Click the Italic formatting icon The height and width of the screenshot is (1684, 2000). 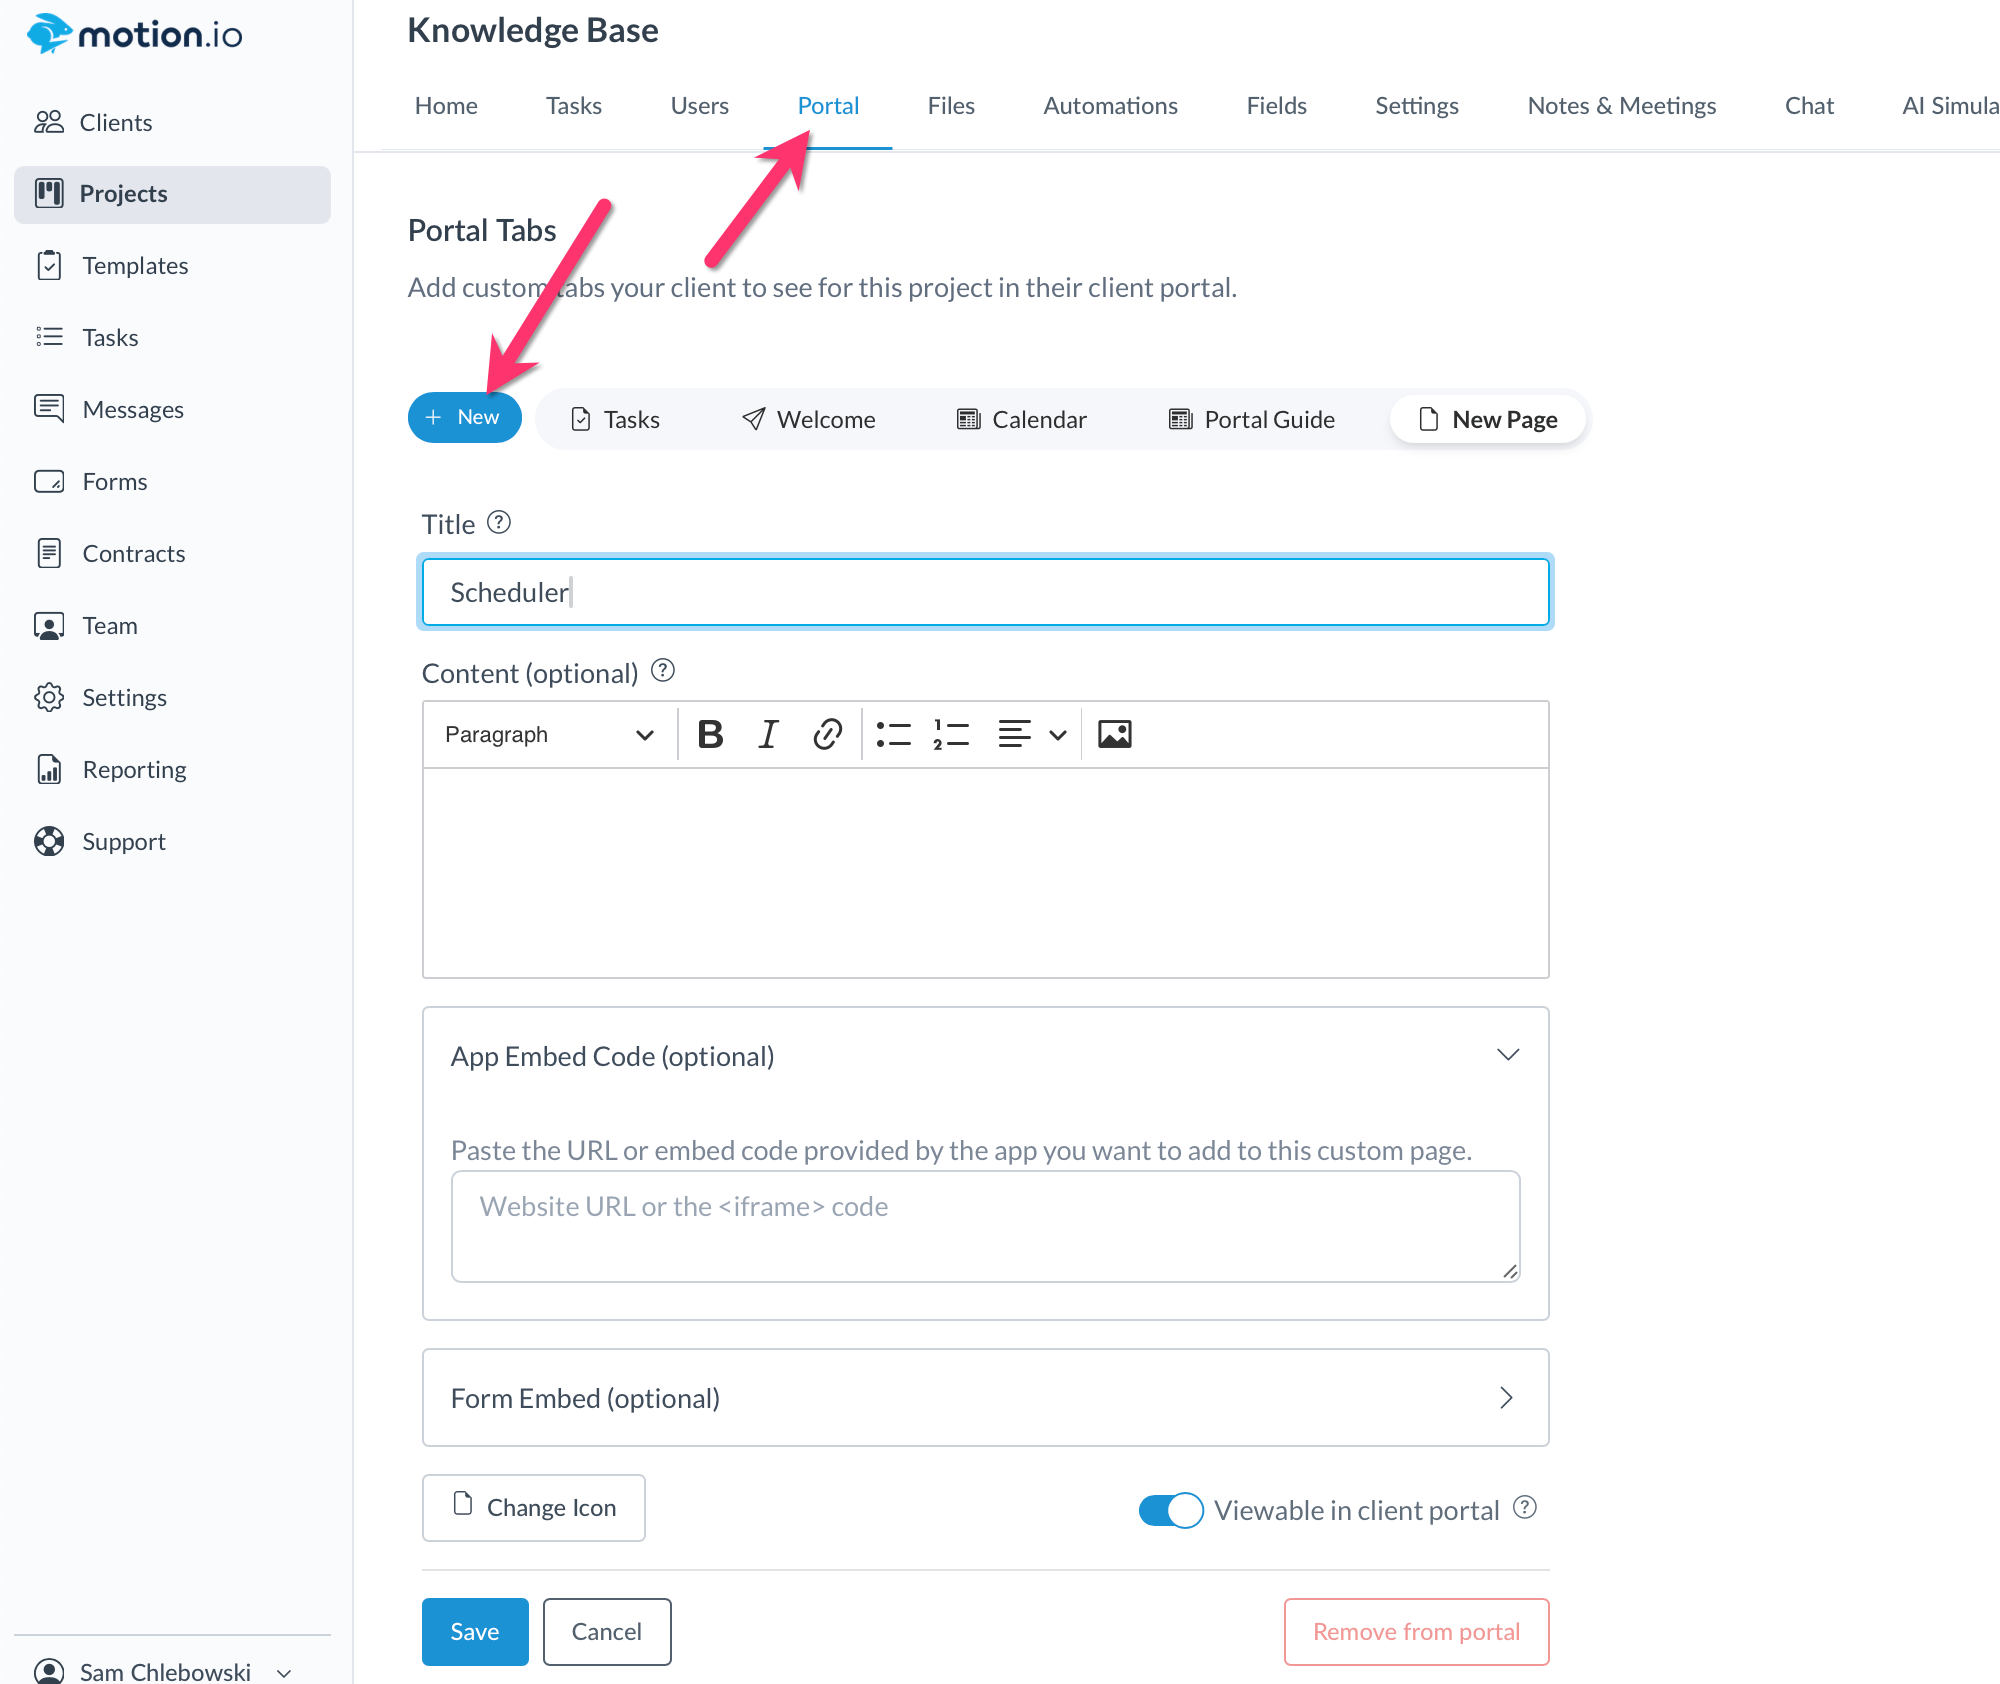click(x=768, y=735)
